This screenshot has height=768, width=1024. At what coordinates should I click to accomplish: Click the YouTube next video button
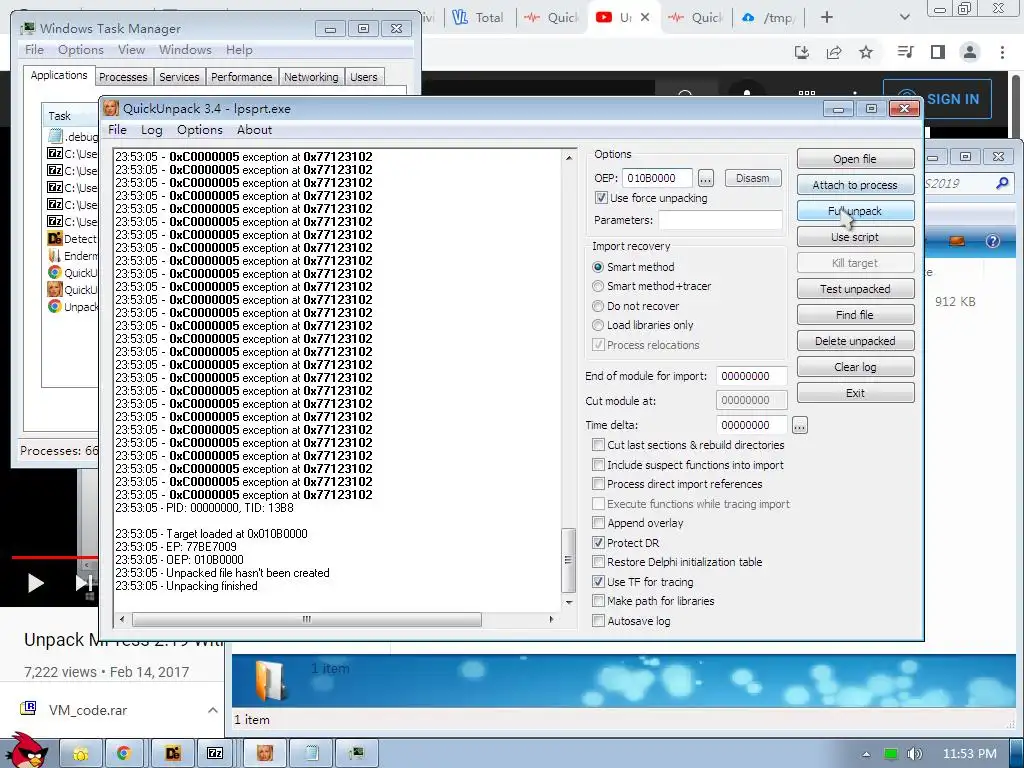click(x=83, y=583)
